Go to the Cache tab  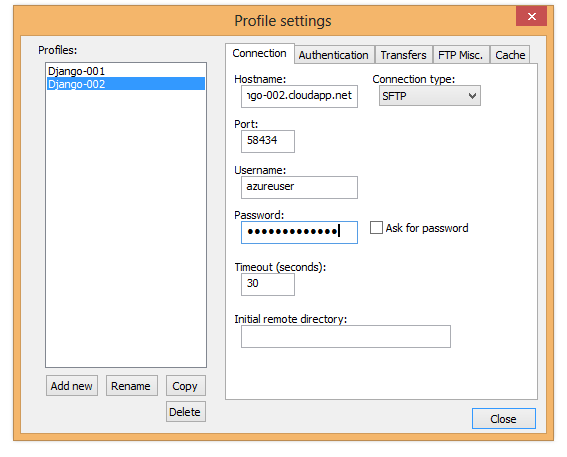click(510, 55)
